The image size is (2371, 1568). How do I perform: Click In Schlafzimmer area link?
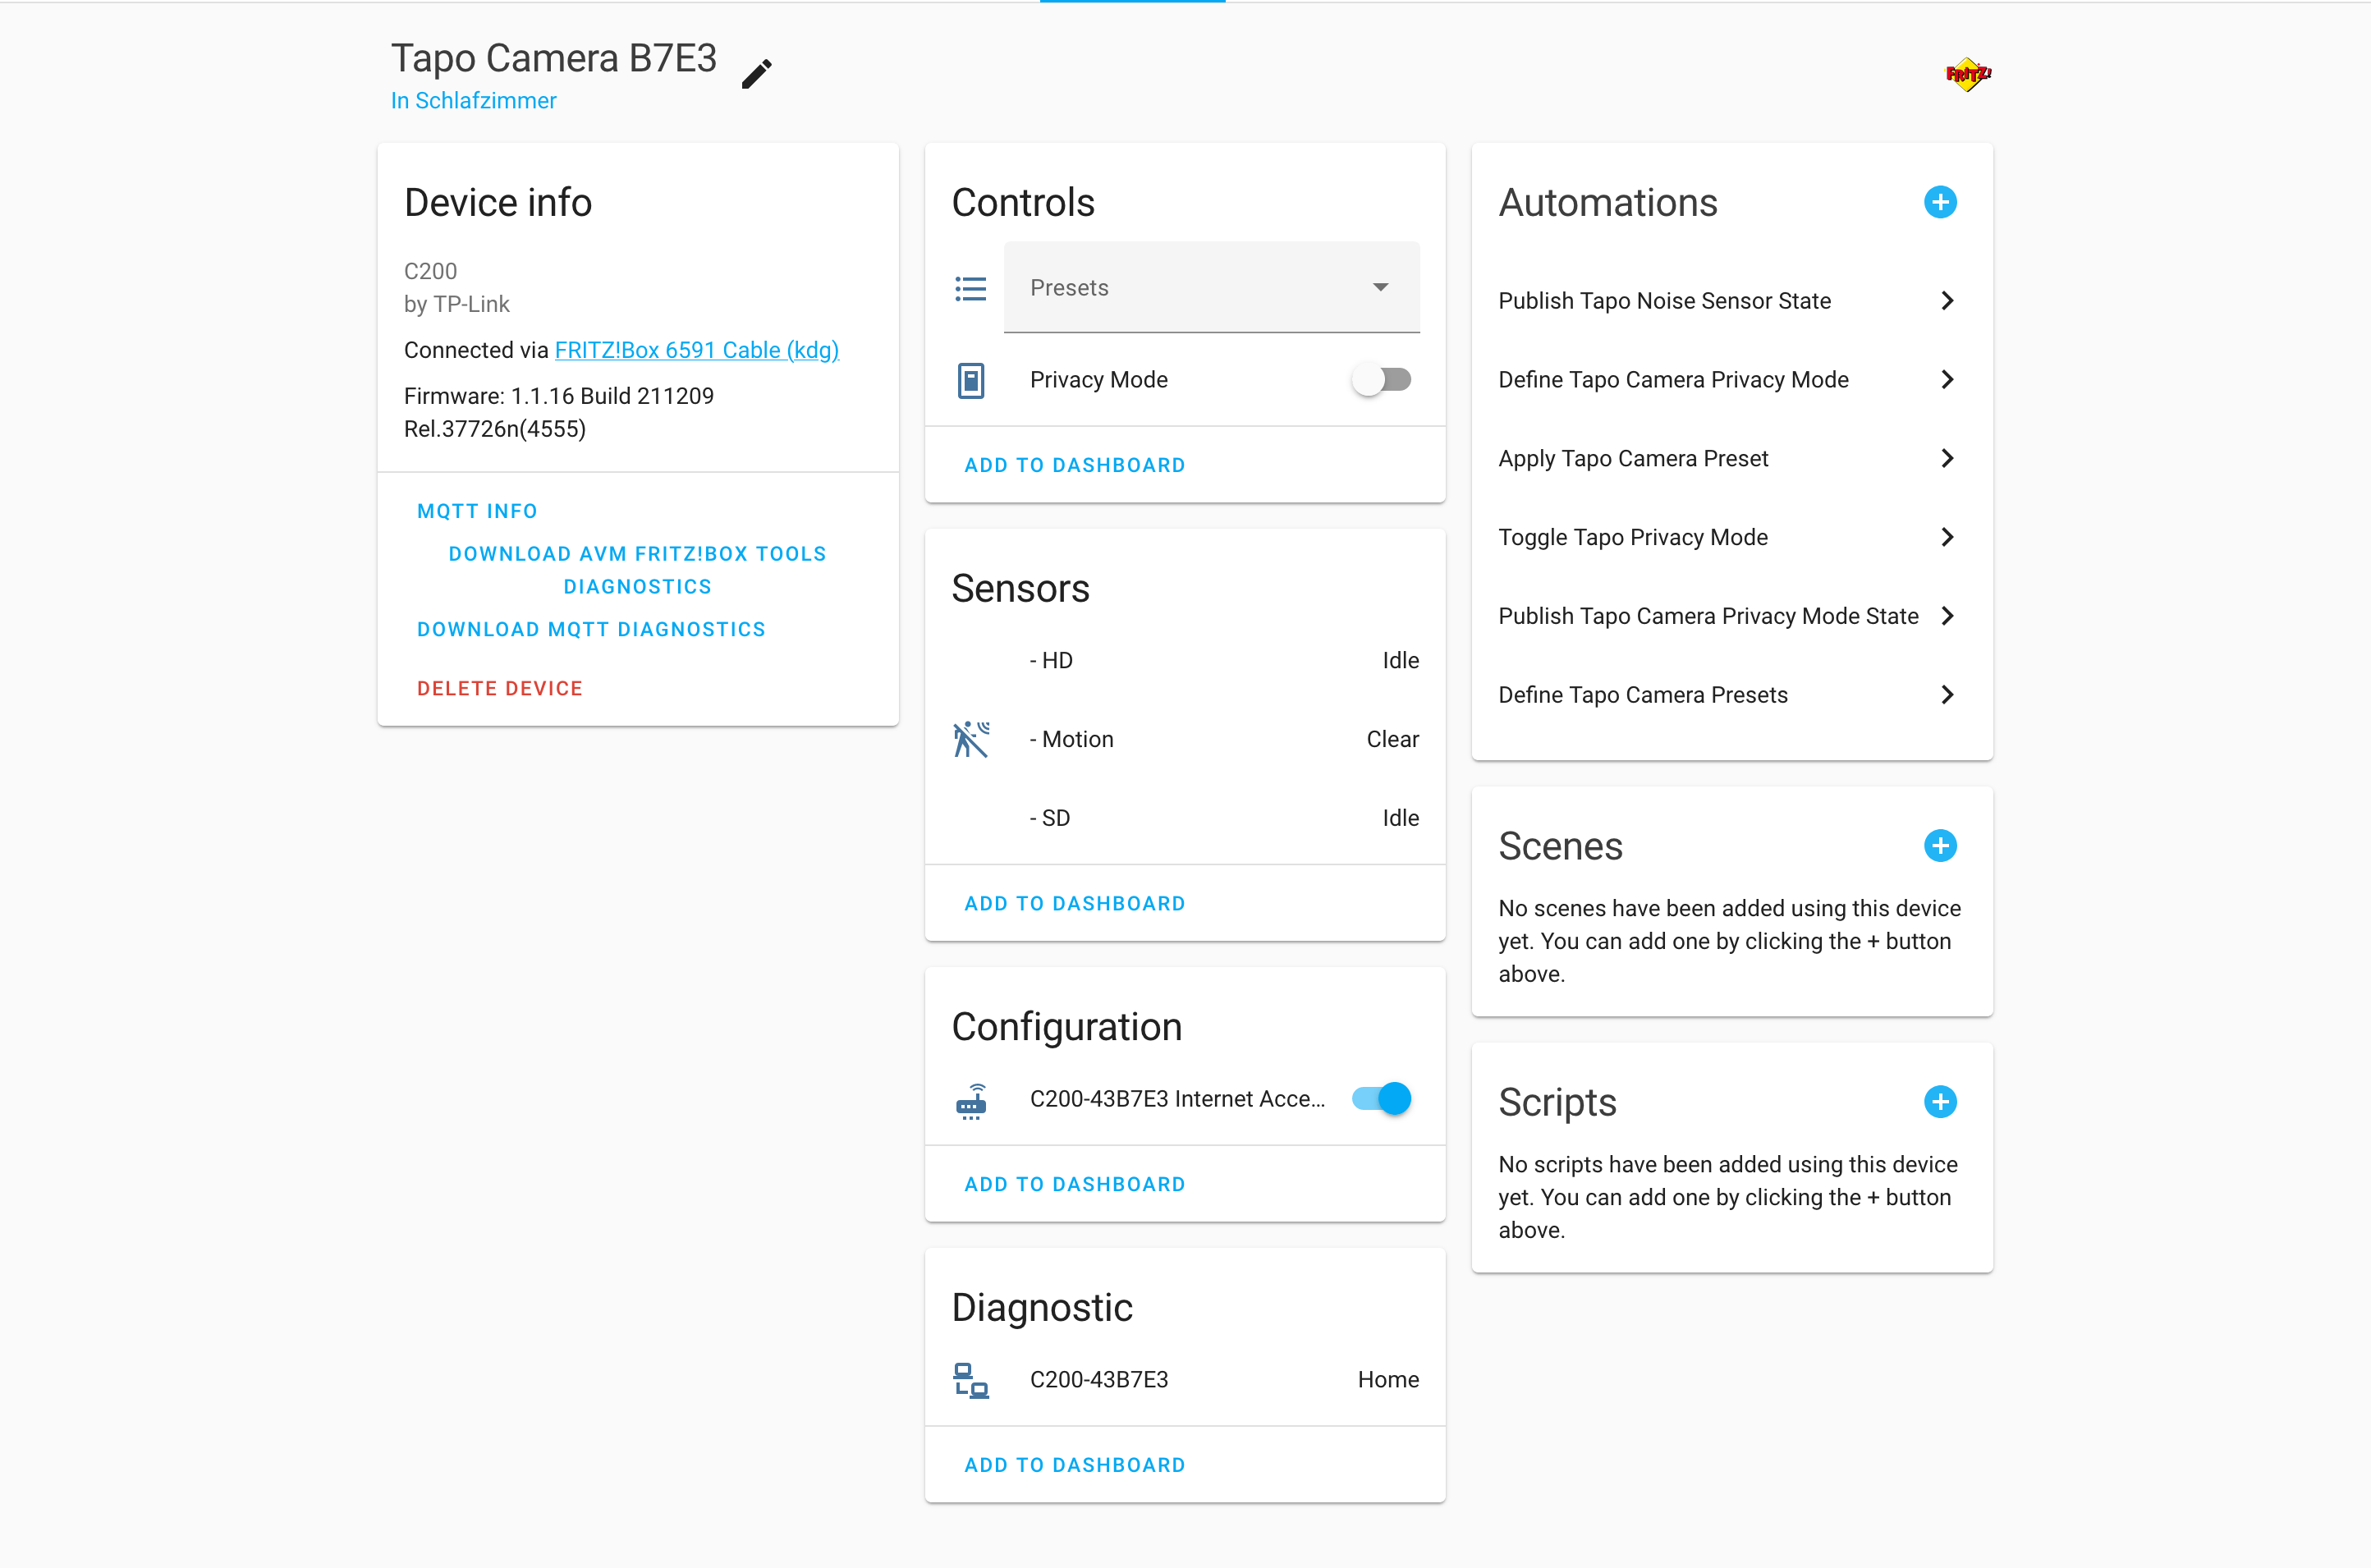coord(473,101)
